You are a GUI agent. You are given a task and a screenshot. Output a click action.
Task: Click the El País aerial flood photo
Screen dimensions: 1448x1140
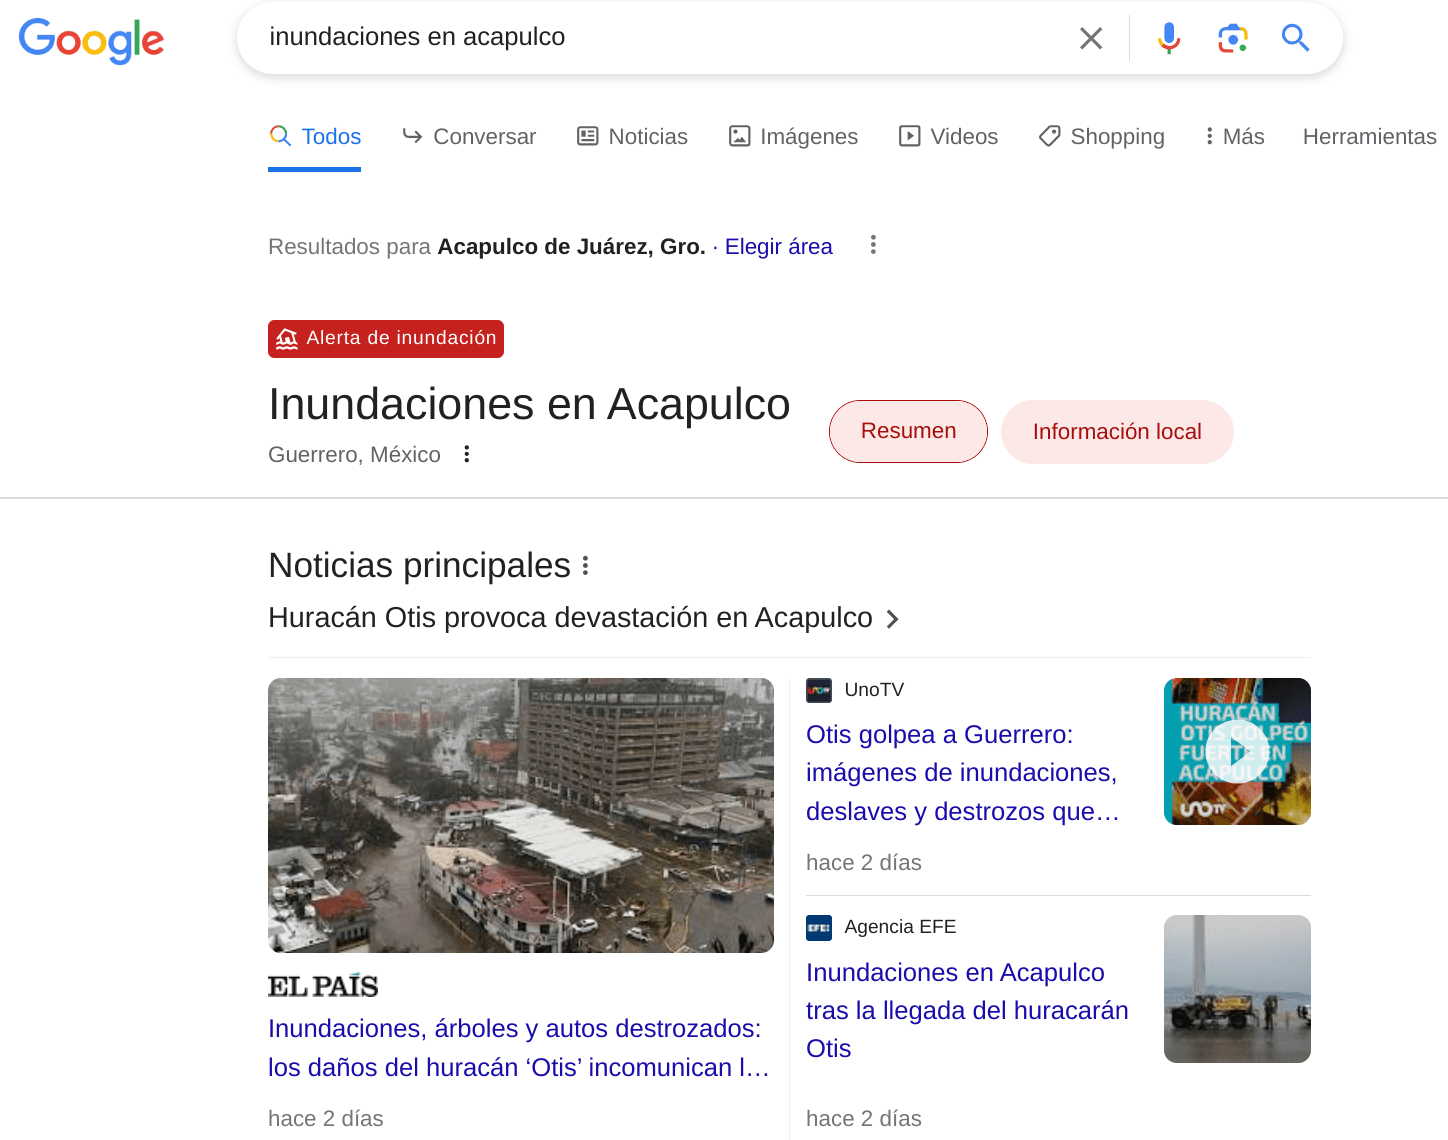(x=521, y=815)
